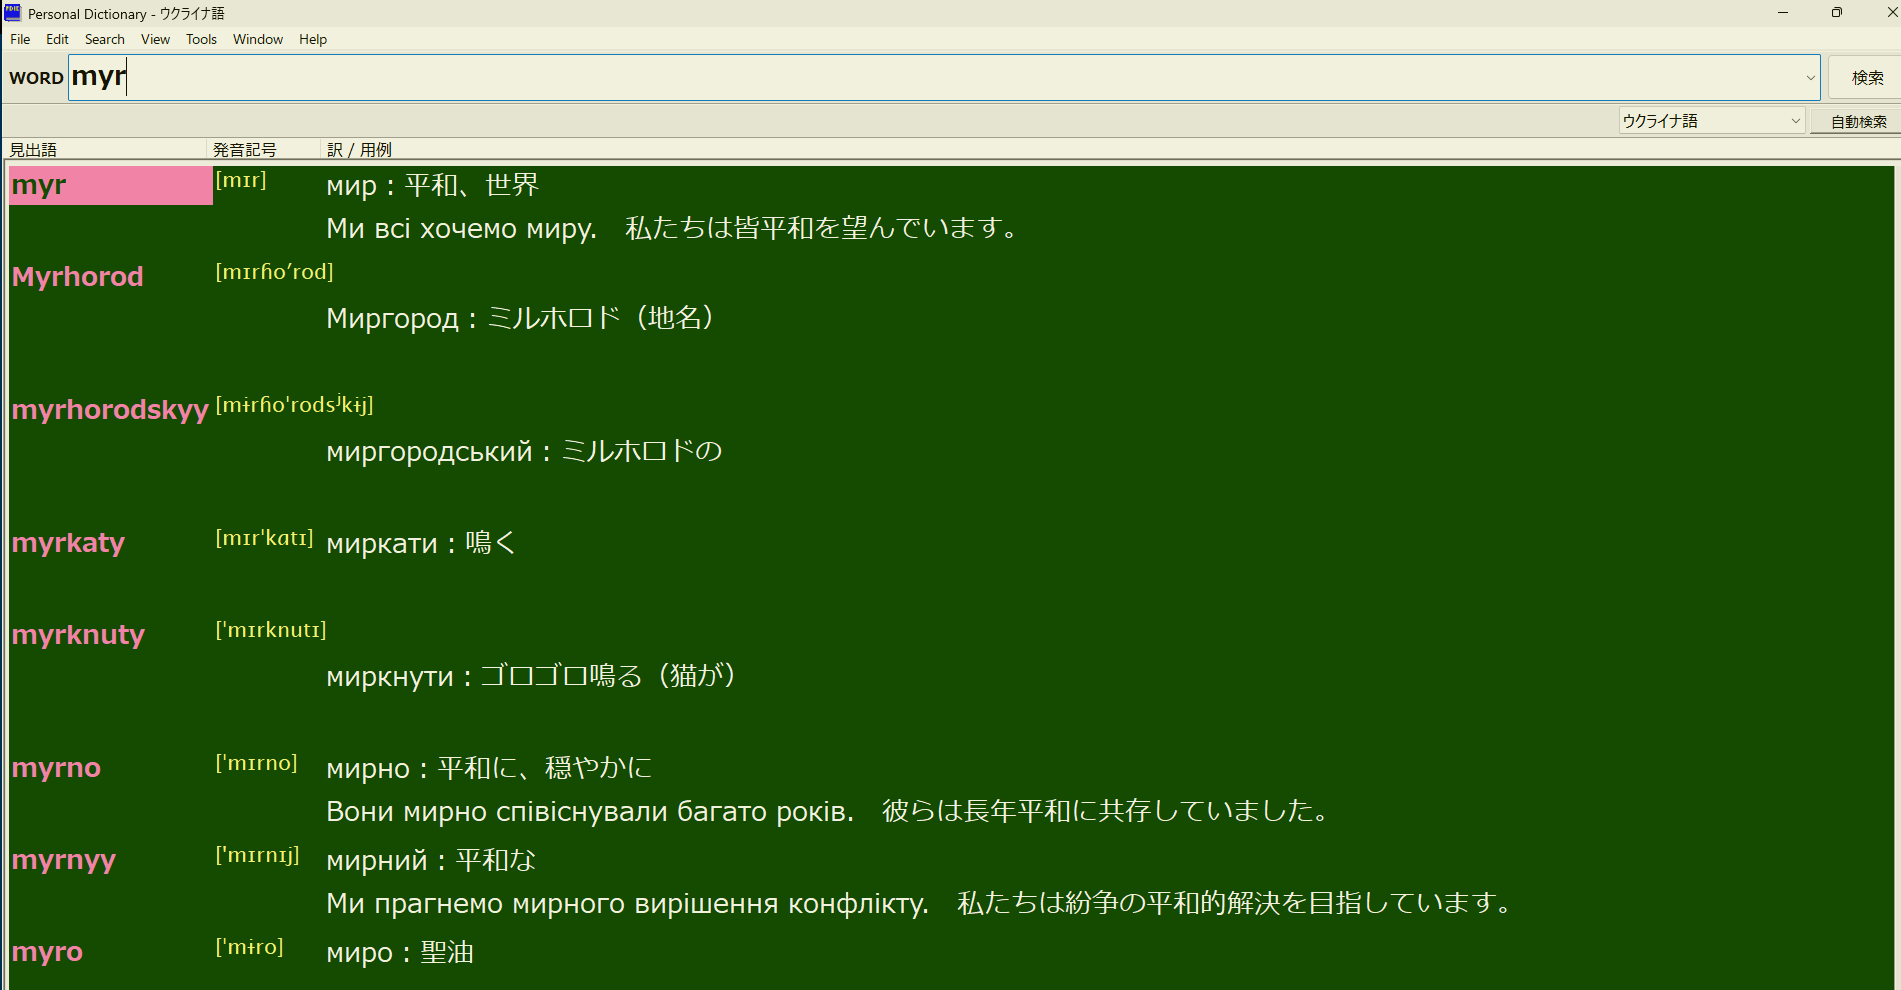Open the File menu
Screen dimensions: 1901x990
(20, 39)
